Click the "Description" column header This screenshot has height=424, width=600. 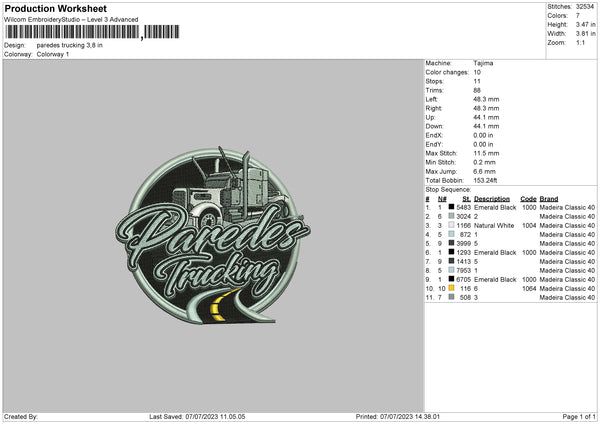492,199
